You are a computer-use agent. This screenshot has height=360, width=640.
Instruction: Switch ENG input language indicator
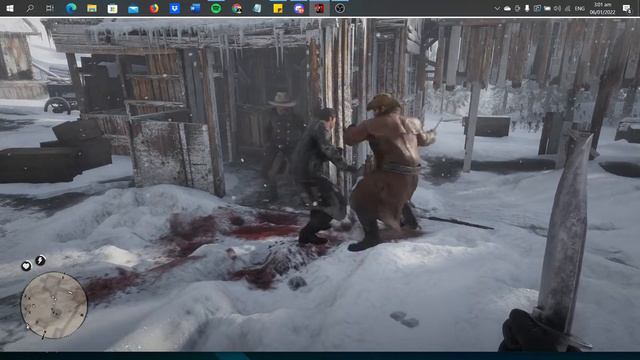pos(579,9)
